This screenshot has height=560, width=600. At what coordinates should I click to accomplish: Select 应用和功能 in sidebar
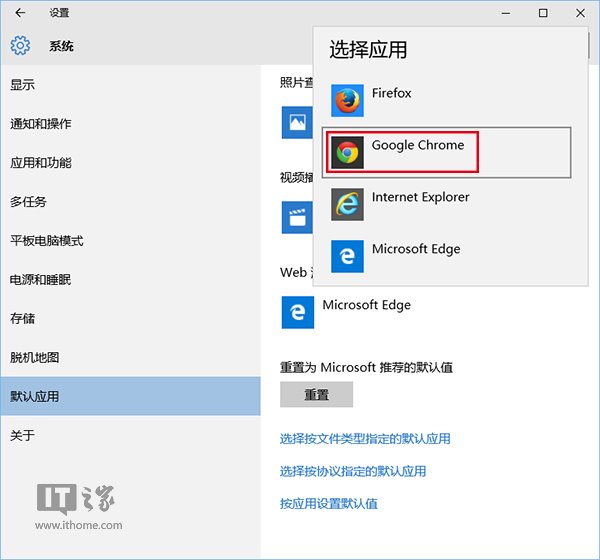tap(40, 162)
